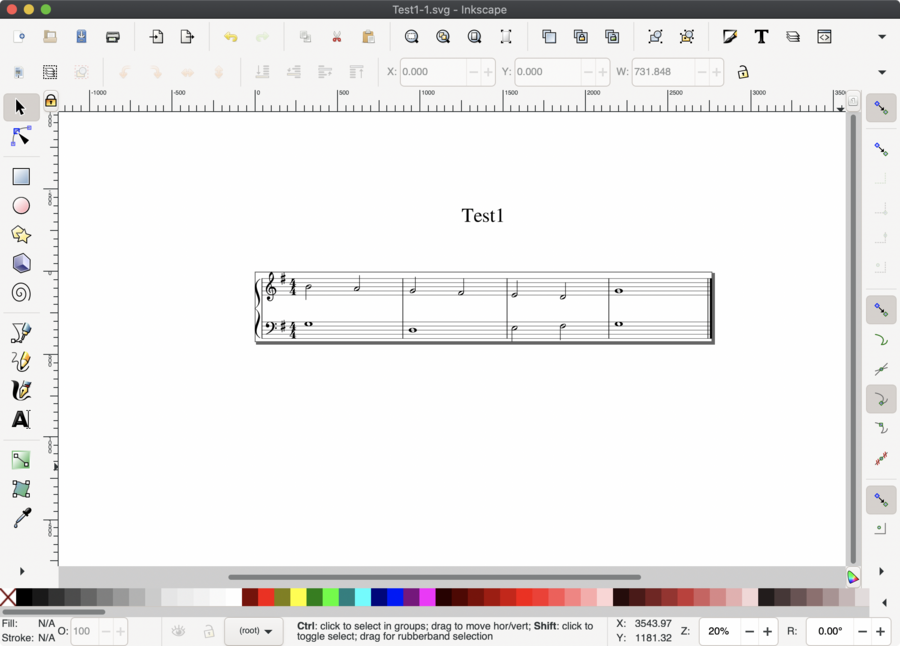The image size is (900, 646).
Task: Click the X coordinate input field
Action: tap(432, 72)
